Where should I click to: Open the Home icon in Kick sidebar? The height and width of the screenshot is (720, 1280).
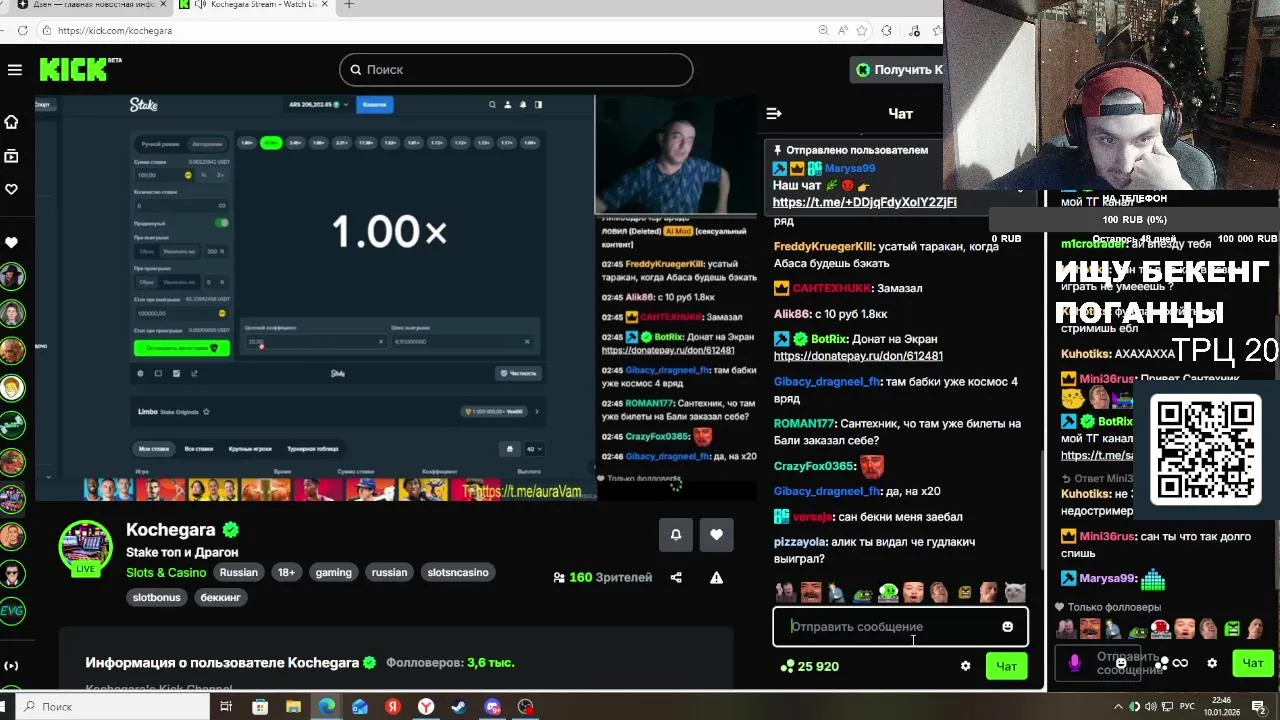12,122
